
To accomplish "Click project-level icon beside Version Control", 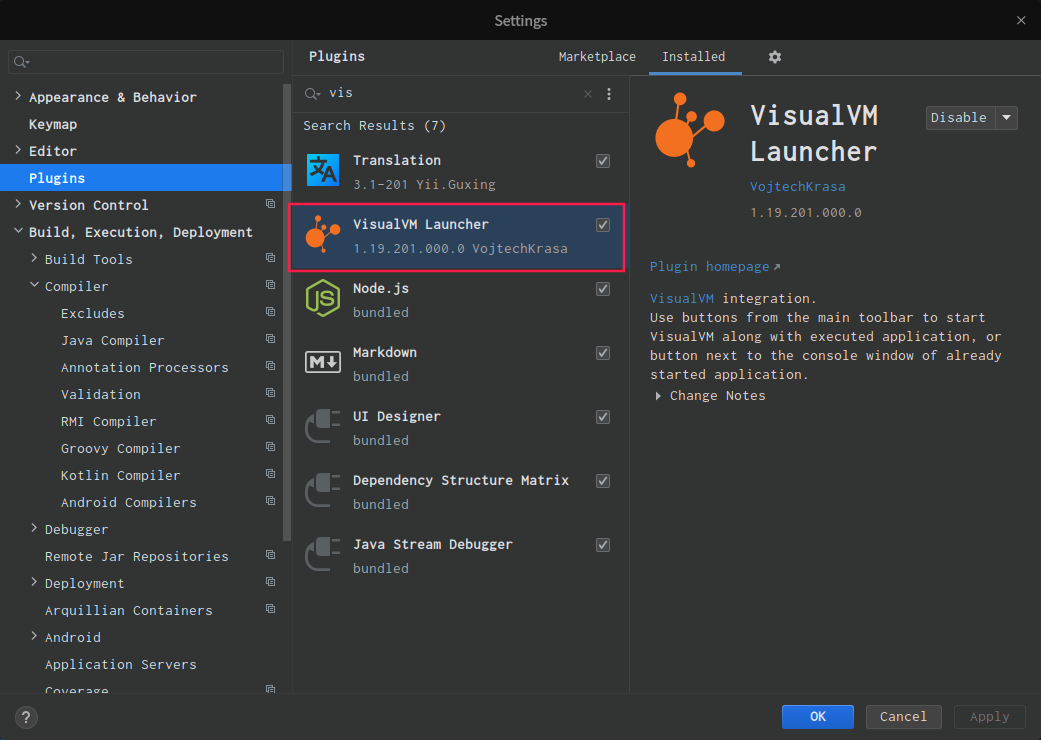I will coord(270,204).
